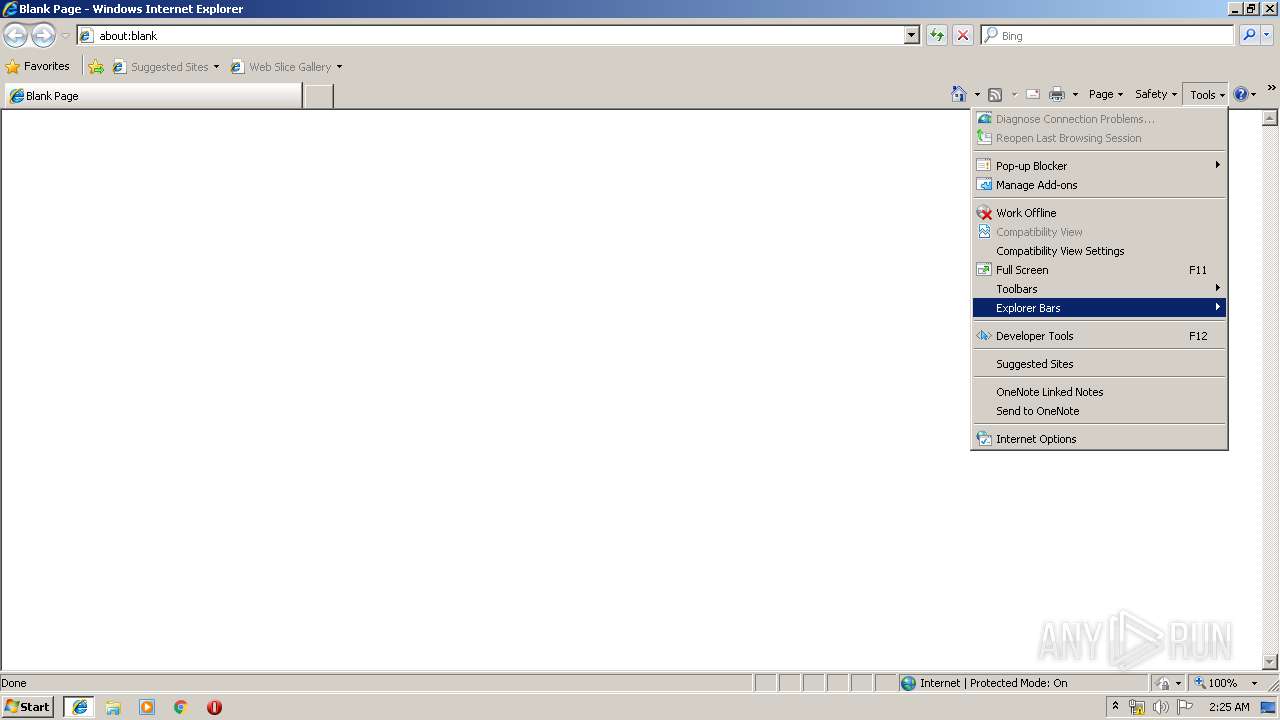The image size is (1280, 720).
Task: Click the Stop loading button
Action: click(x=963, y=36)
